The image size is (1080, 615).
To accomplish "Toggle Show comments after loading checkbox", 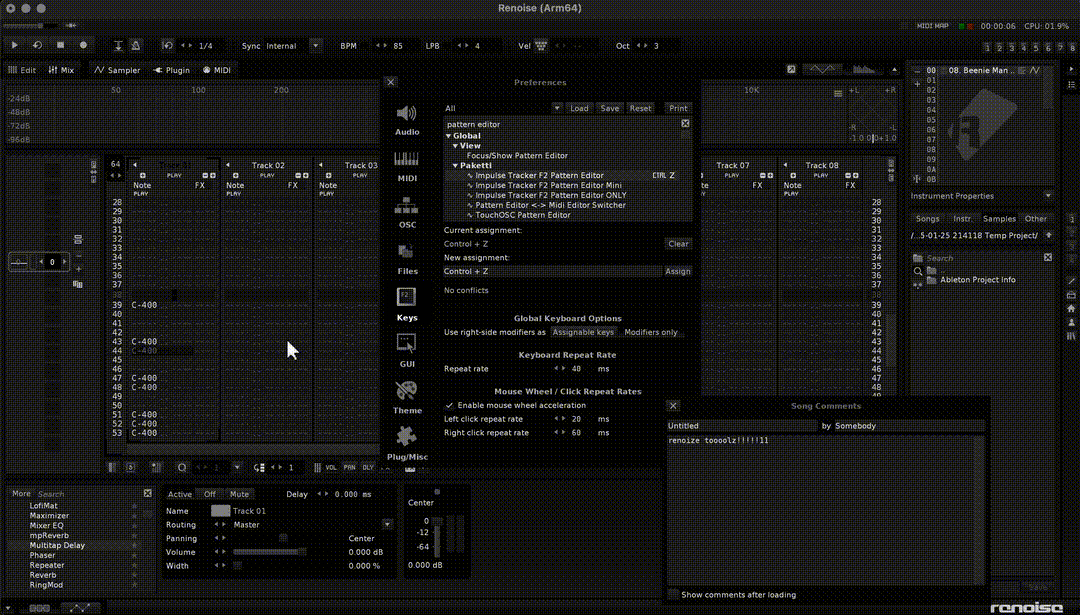I will pyautogui.click(x=673, y=595).
